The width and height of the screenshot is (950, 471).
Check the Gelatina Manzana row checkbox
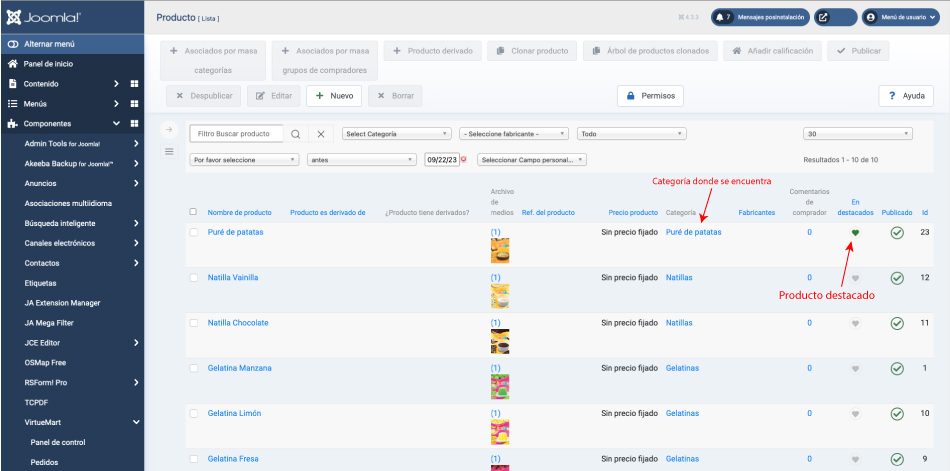[193, 368]
